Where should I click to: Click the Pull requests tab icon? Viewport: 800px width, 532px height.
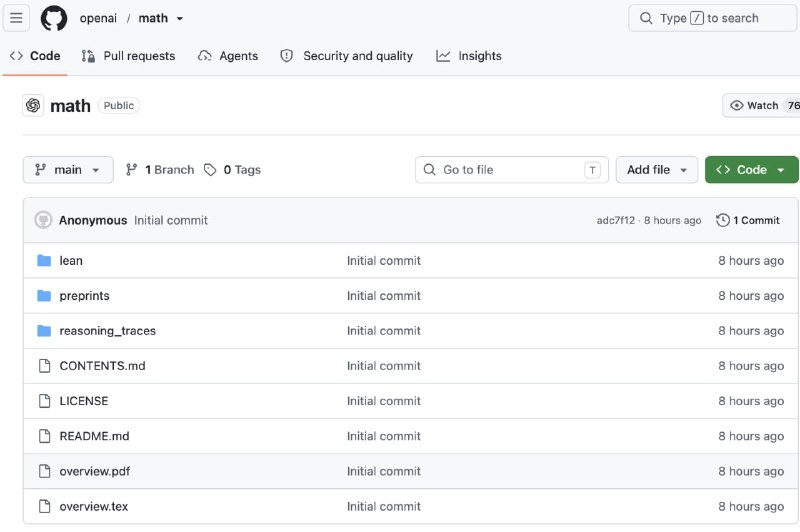tap(88, 56)
